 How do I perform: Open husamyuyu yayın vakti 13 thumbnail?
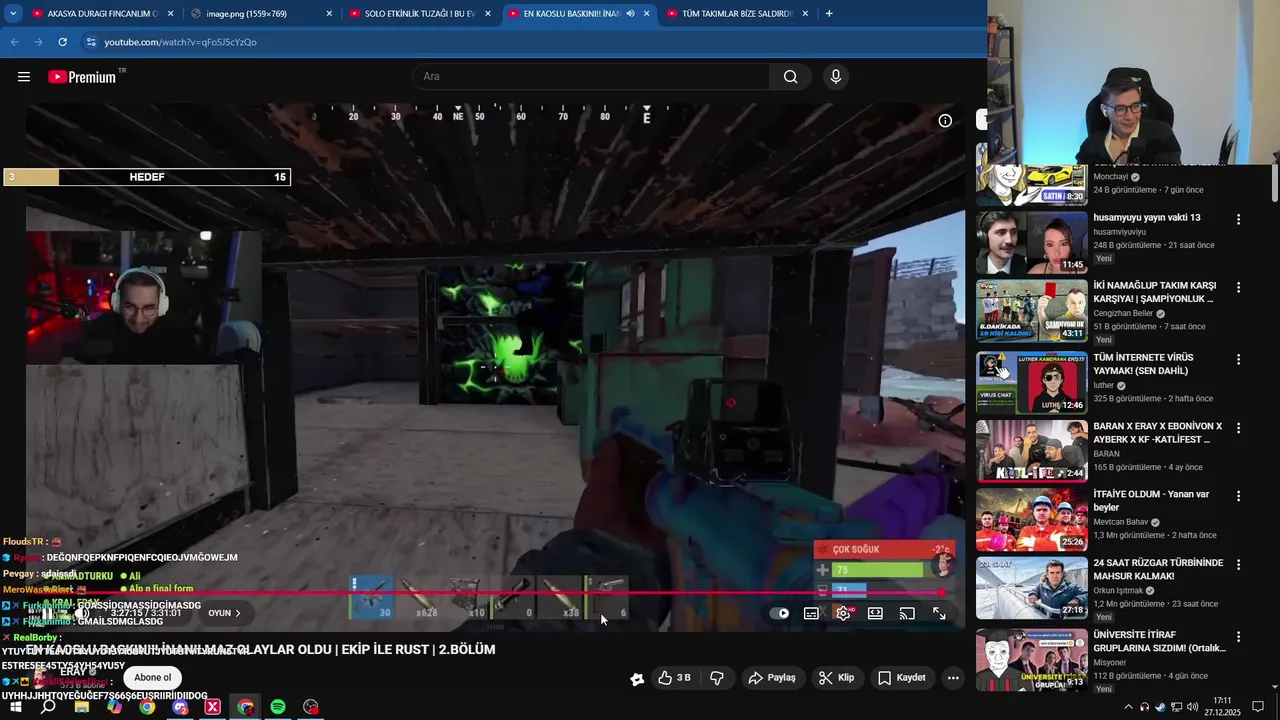tap(1031, 242)
